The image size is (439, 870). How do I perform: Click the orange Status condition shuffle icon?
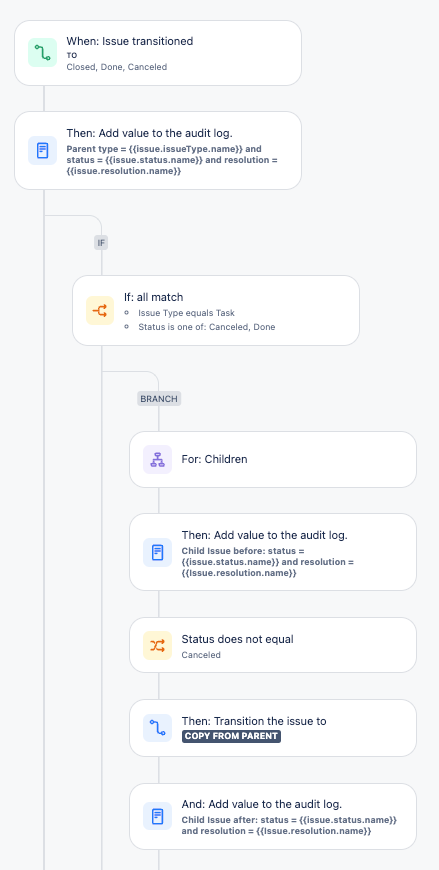tap(158, 645)
